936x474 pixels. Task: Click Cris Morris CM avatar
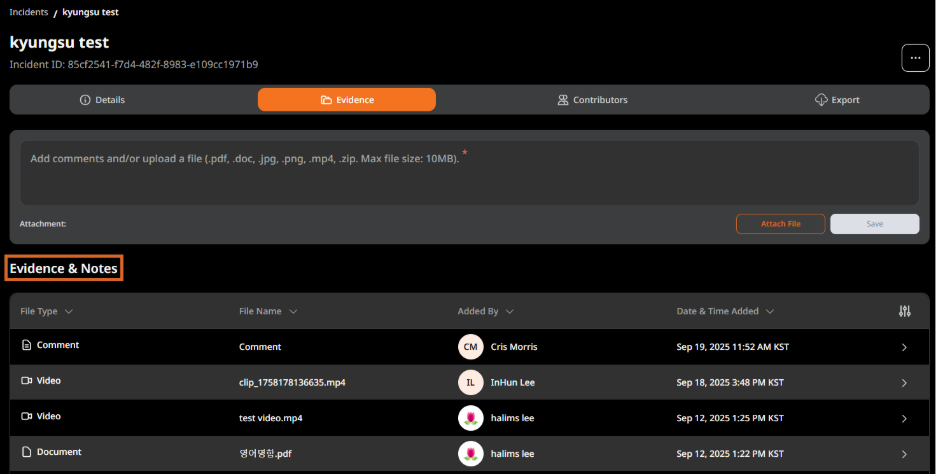(470, 347)
